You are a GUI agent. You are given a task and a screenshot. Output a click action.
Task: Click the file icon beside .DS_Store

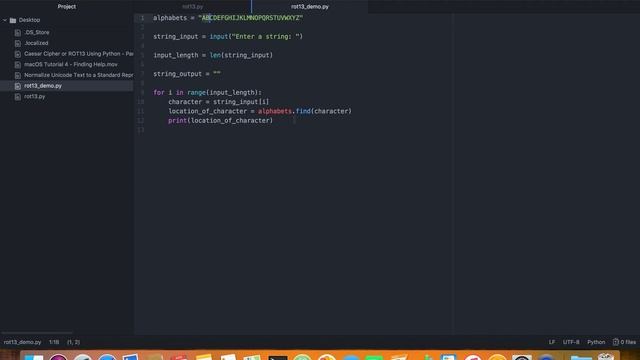coord(18,33)
